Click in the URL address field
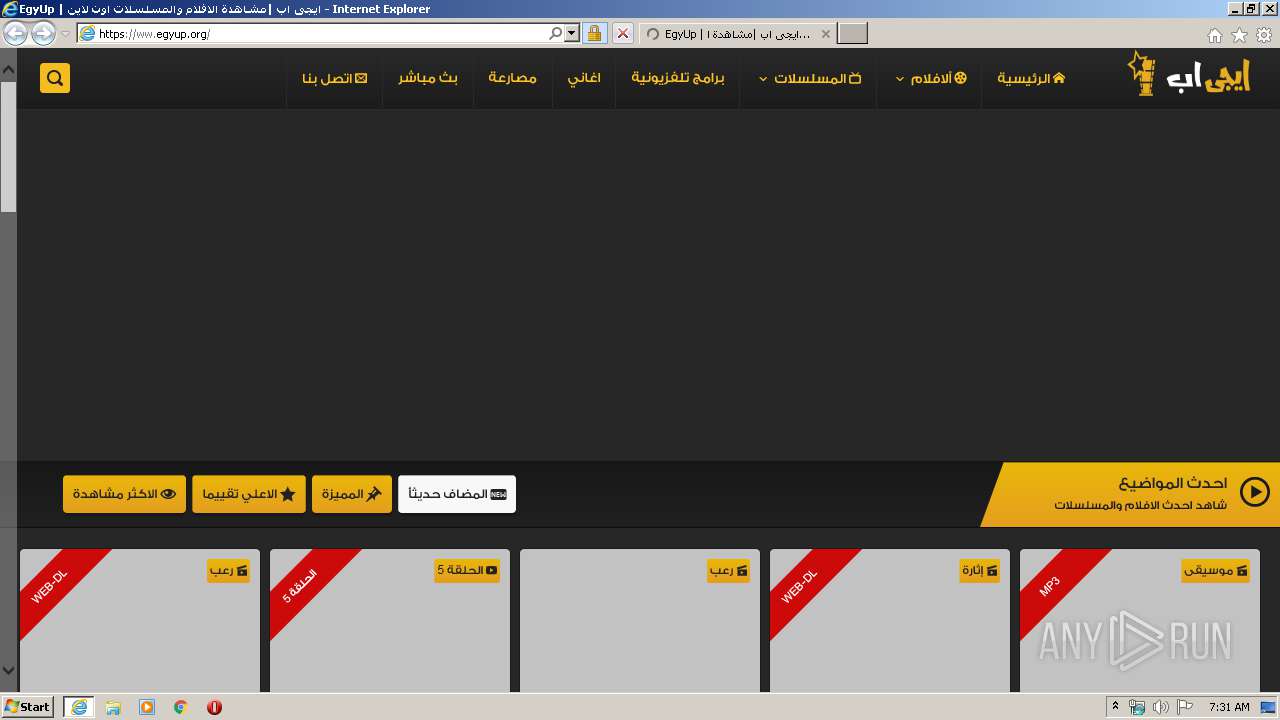This screenshot has height=720, width=1280. pos(320,33)
